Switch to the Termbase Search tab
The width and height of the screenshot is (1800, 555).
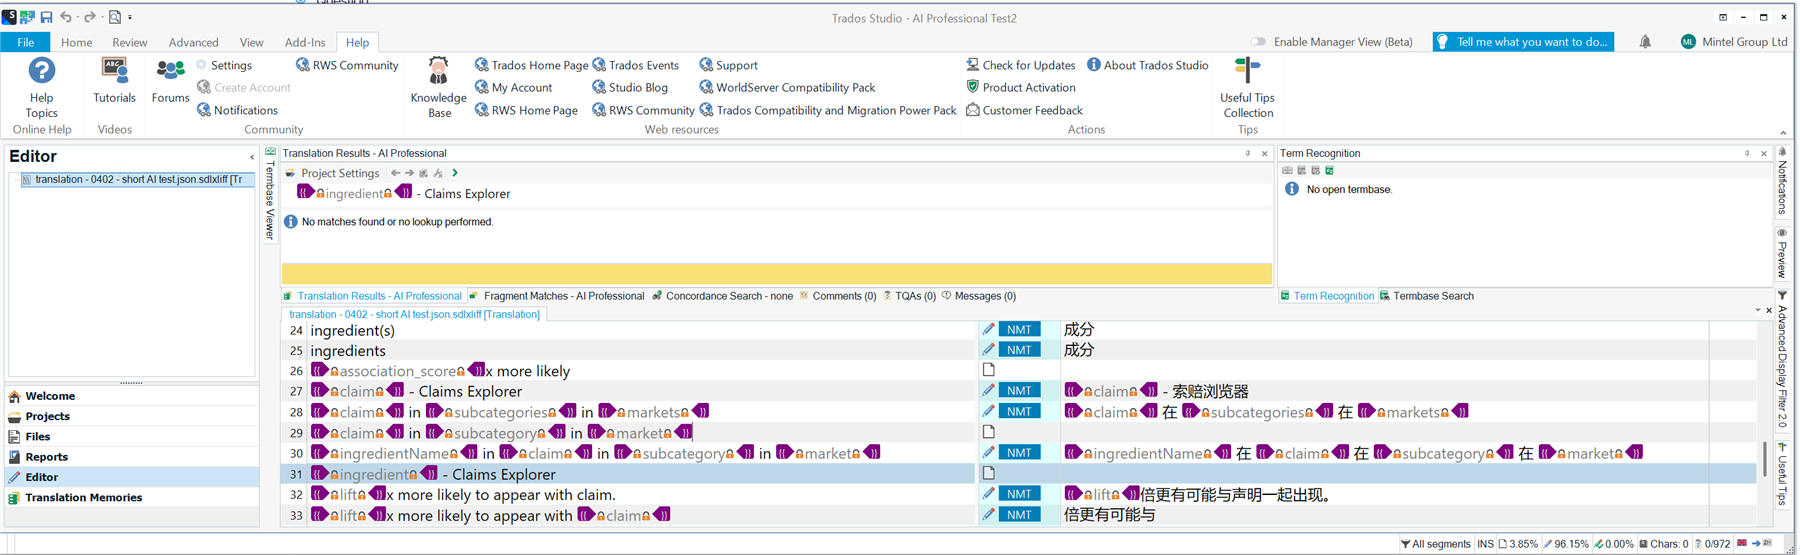point(1426,296)
